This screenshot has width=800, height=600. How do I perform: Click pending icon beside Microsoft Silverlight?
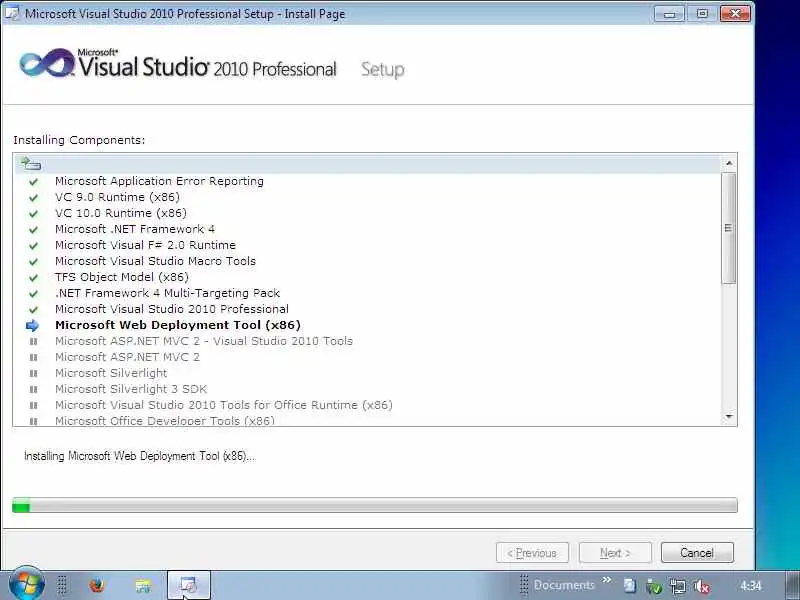coord(33,373)
